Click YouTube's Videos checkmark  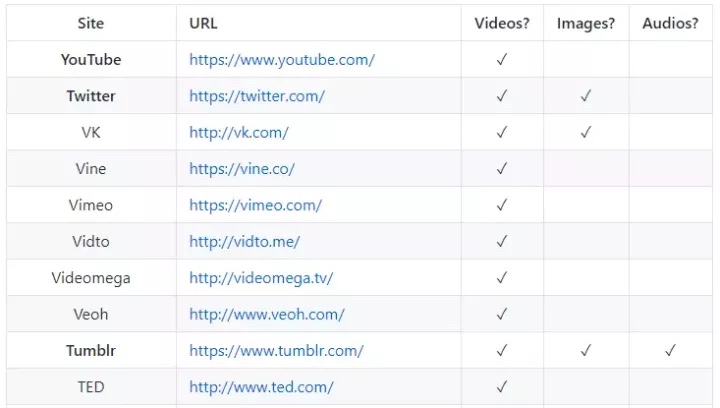(502, 59)
